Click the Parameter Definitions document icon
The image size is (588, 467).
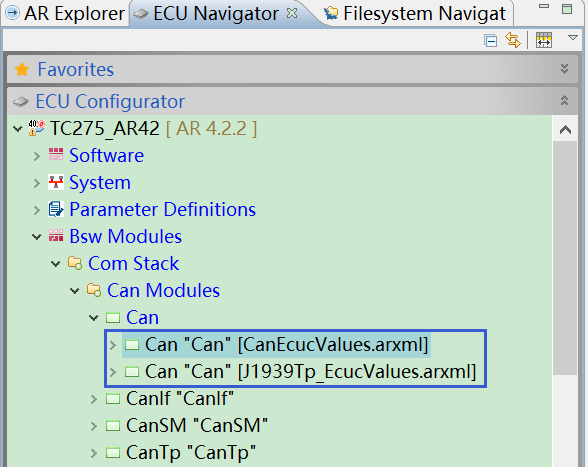coord(56,209)
